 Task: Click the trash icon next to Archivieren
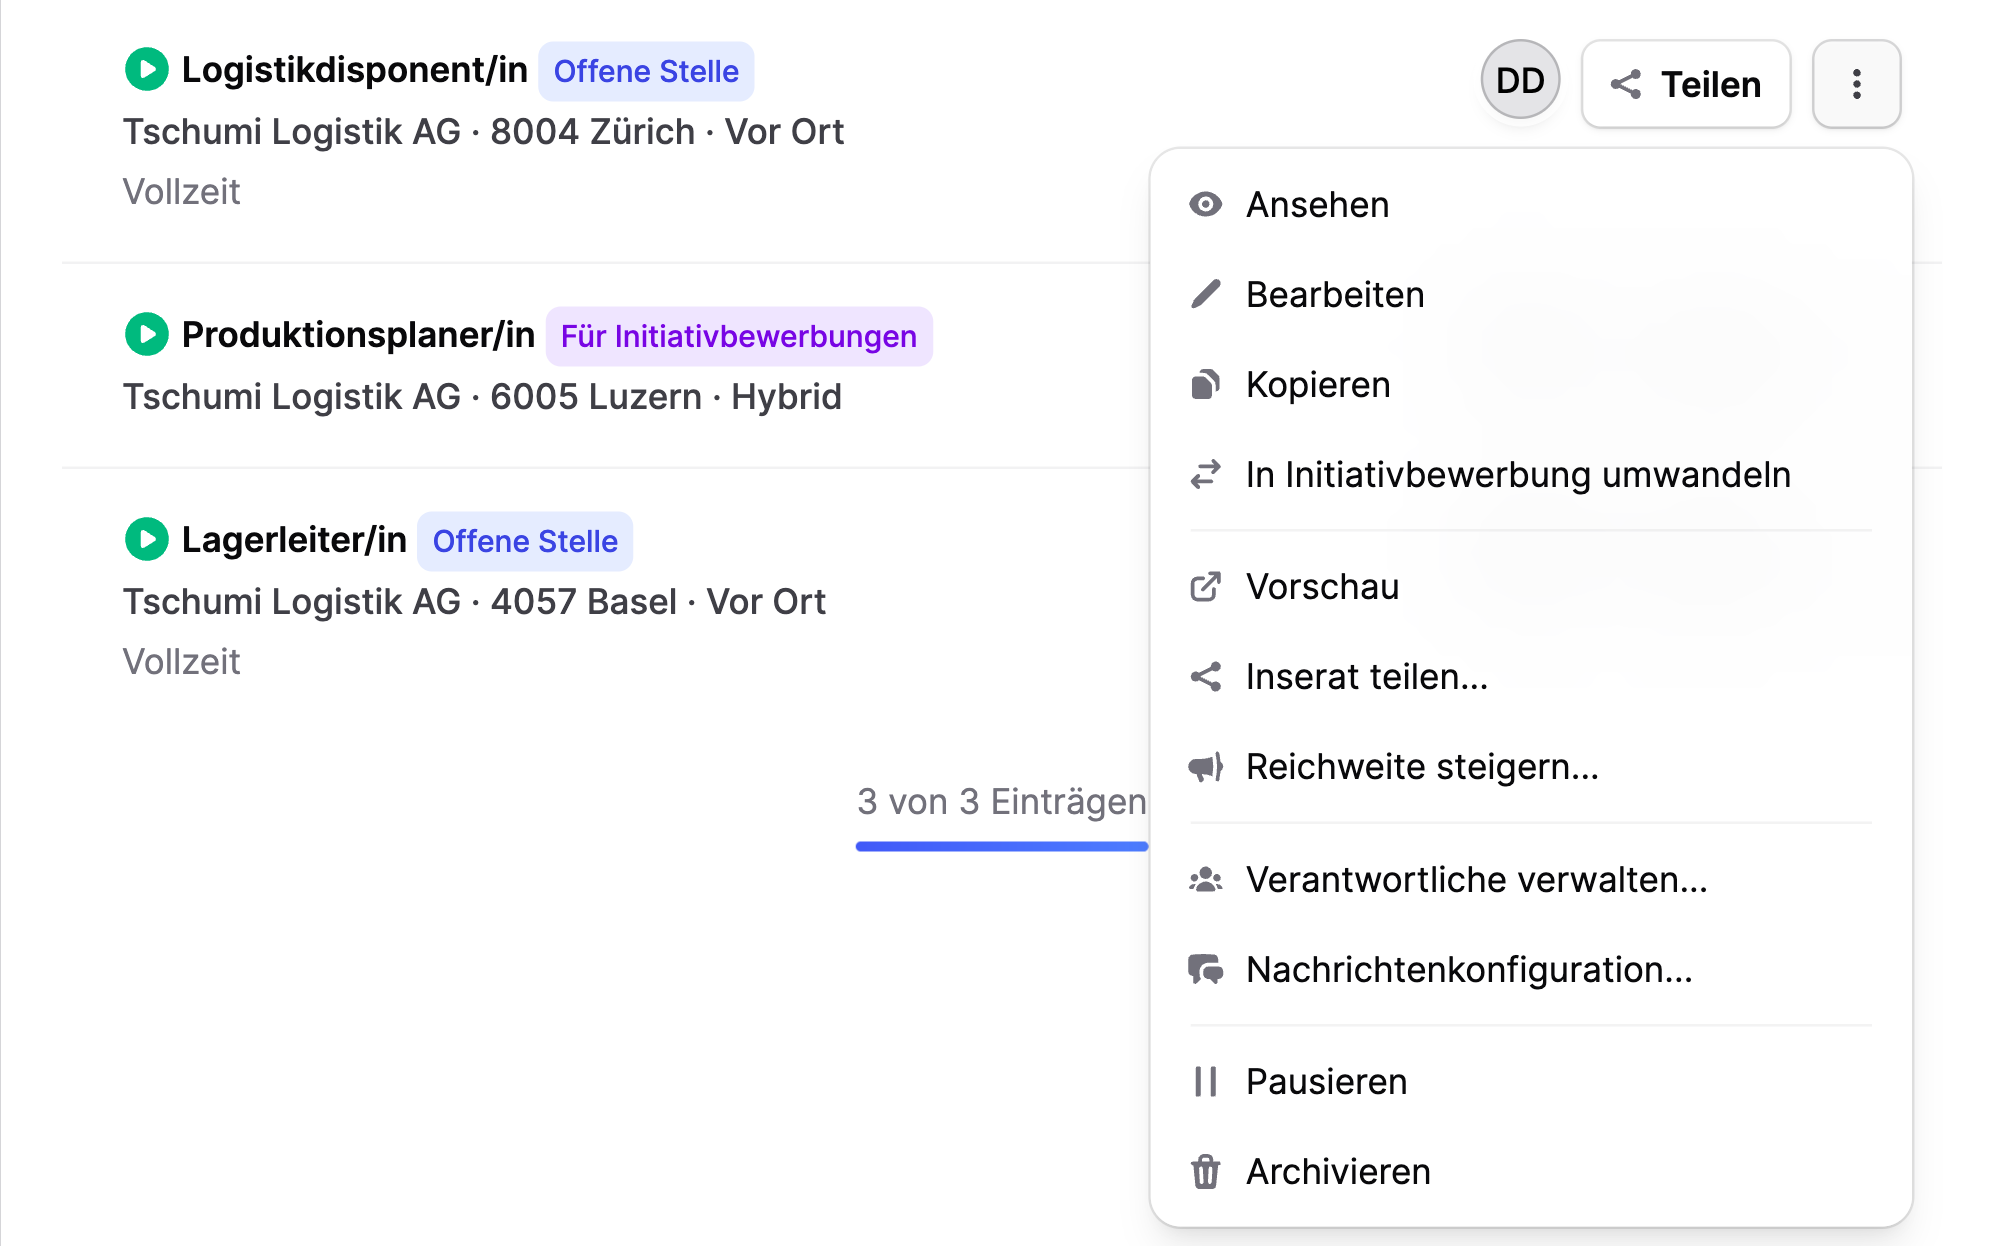point(1206,1171)
